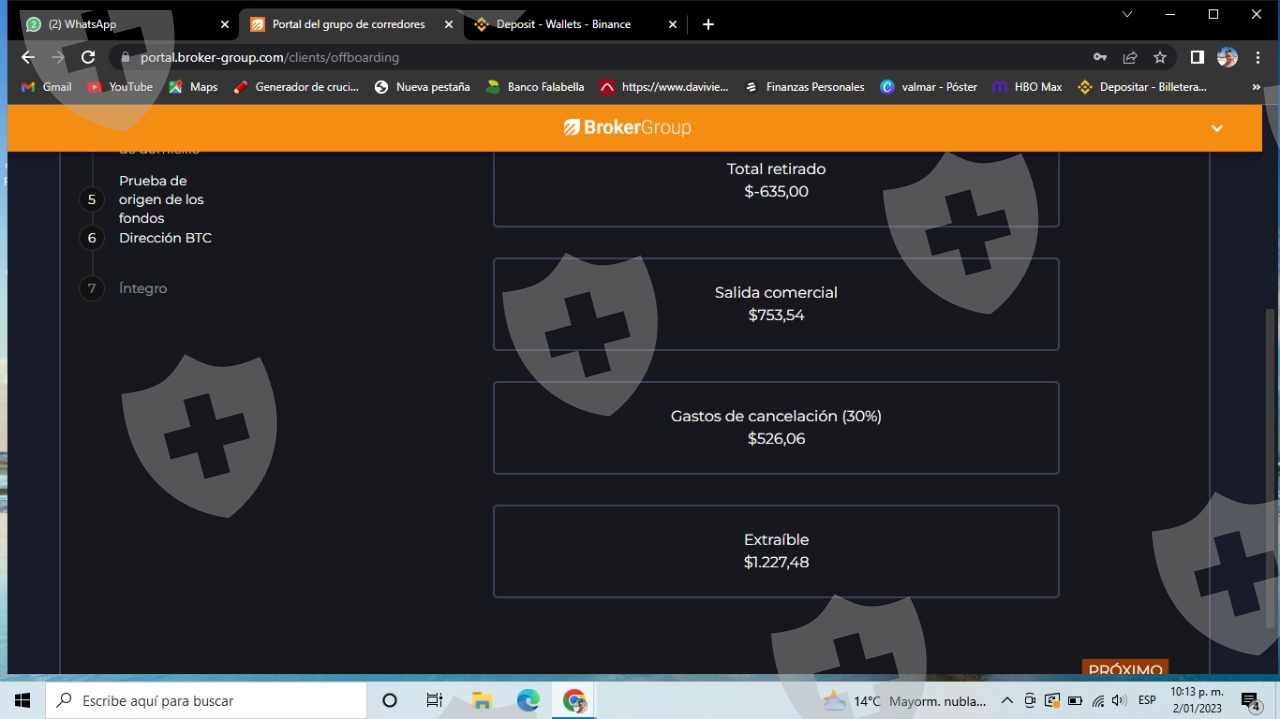Image resolution: width=1280 pixels, height=719 pixels.
Task: Click the address bar URL
Action: [269, 57]
